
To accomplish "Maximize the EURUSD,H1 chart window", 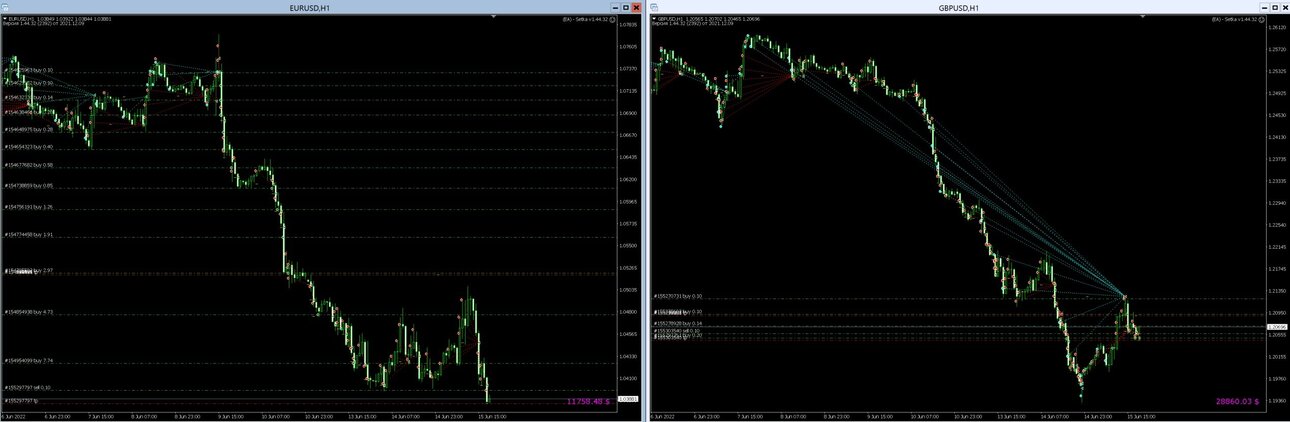I will coord(625,7).
